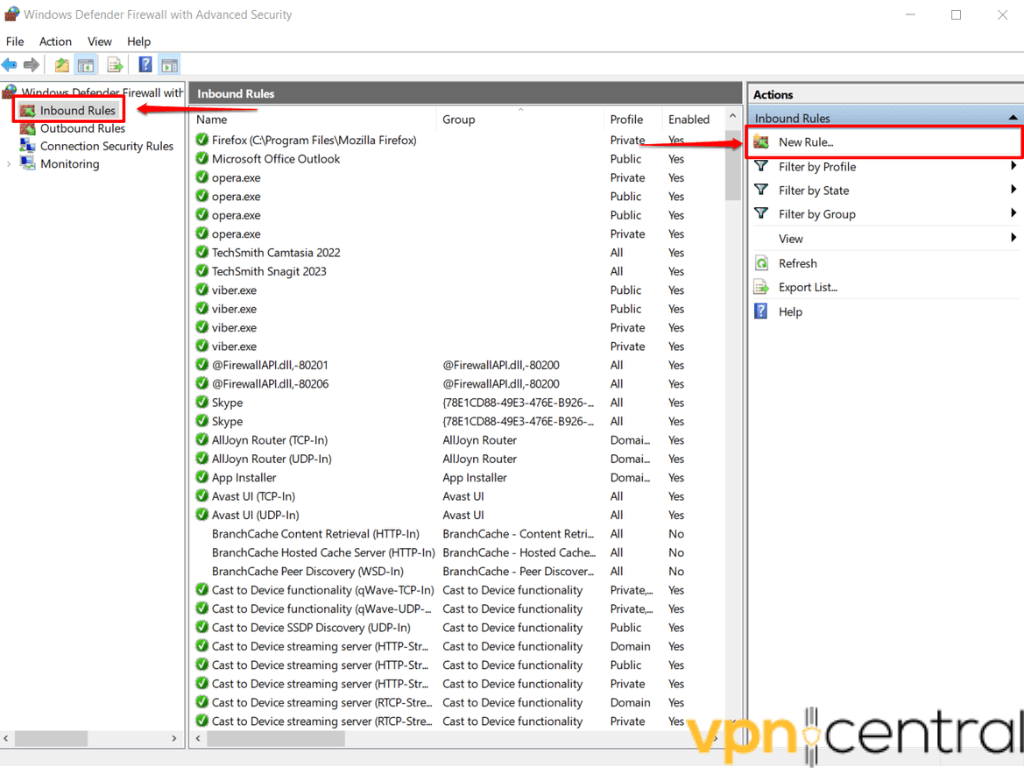
Task: Click the Export List toolbar icon
Action: (113, 64)
